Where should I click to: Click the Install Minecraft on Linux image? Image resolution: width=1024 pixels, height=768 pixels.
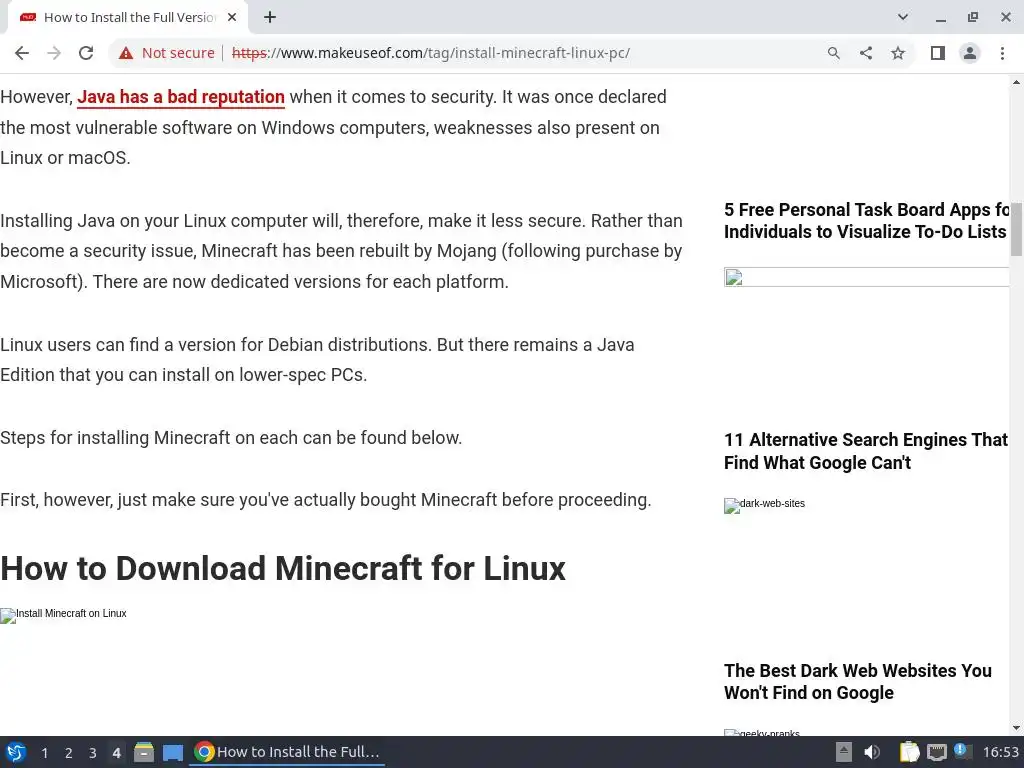click(x=63, y=615)
